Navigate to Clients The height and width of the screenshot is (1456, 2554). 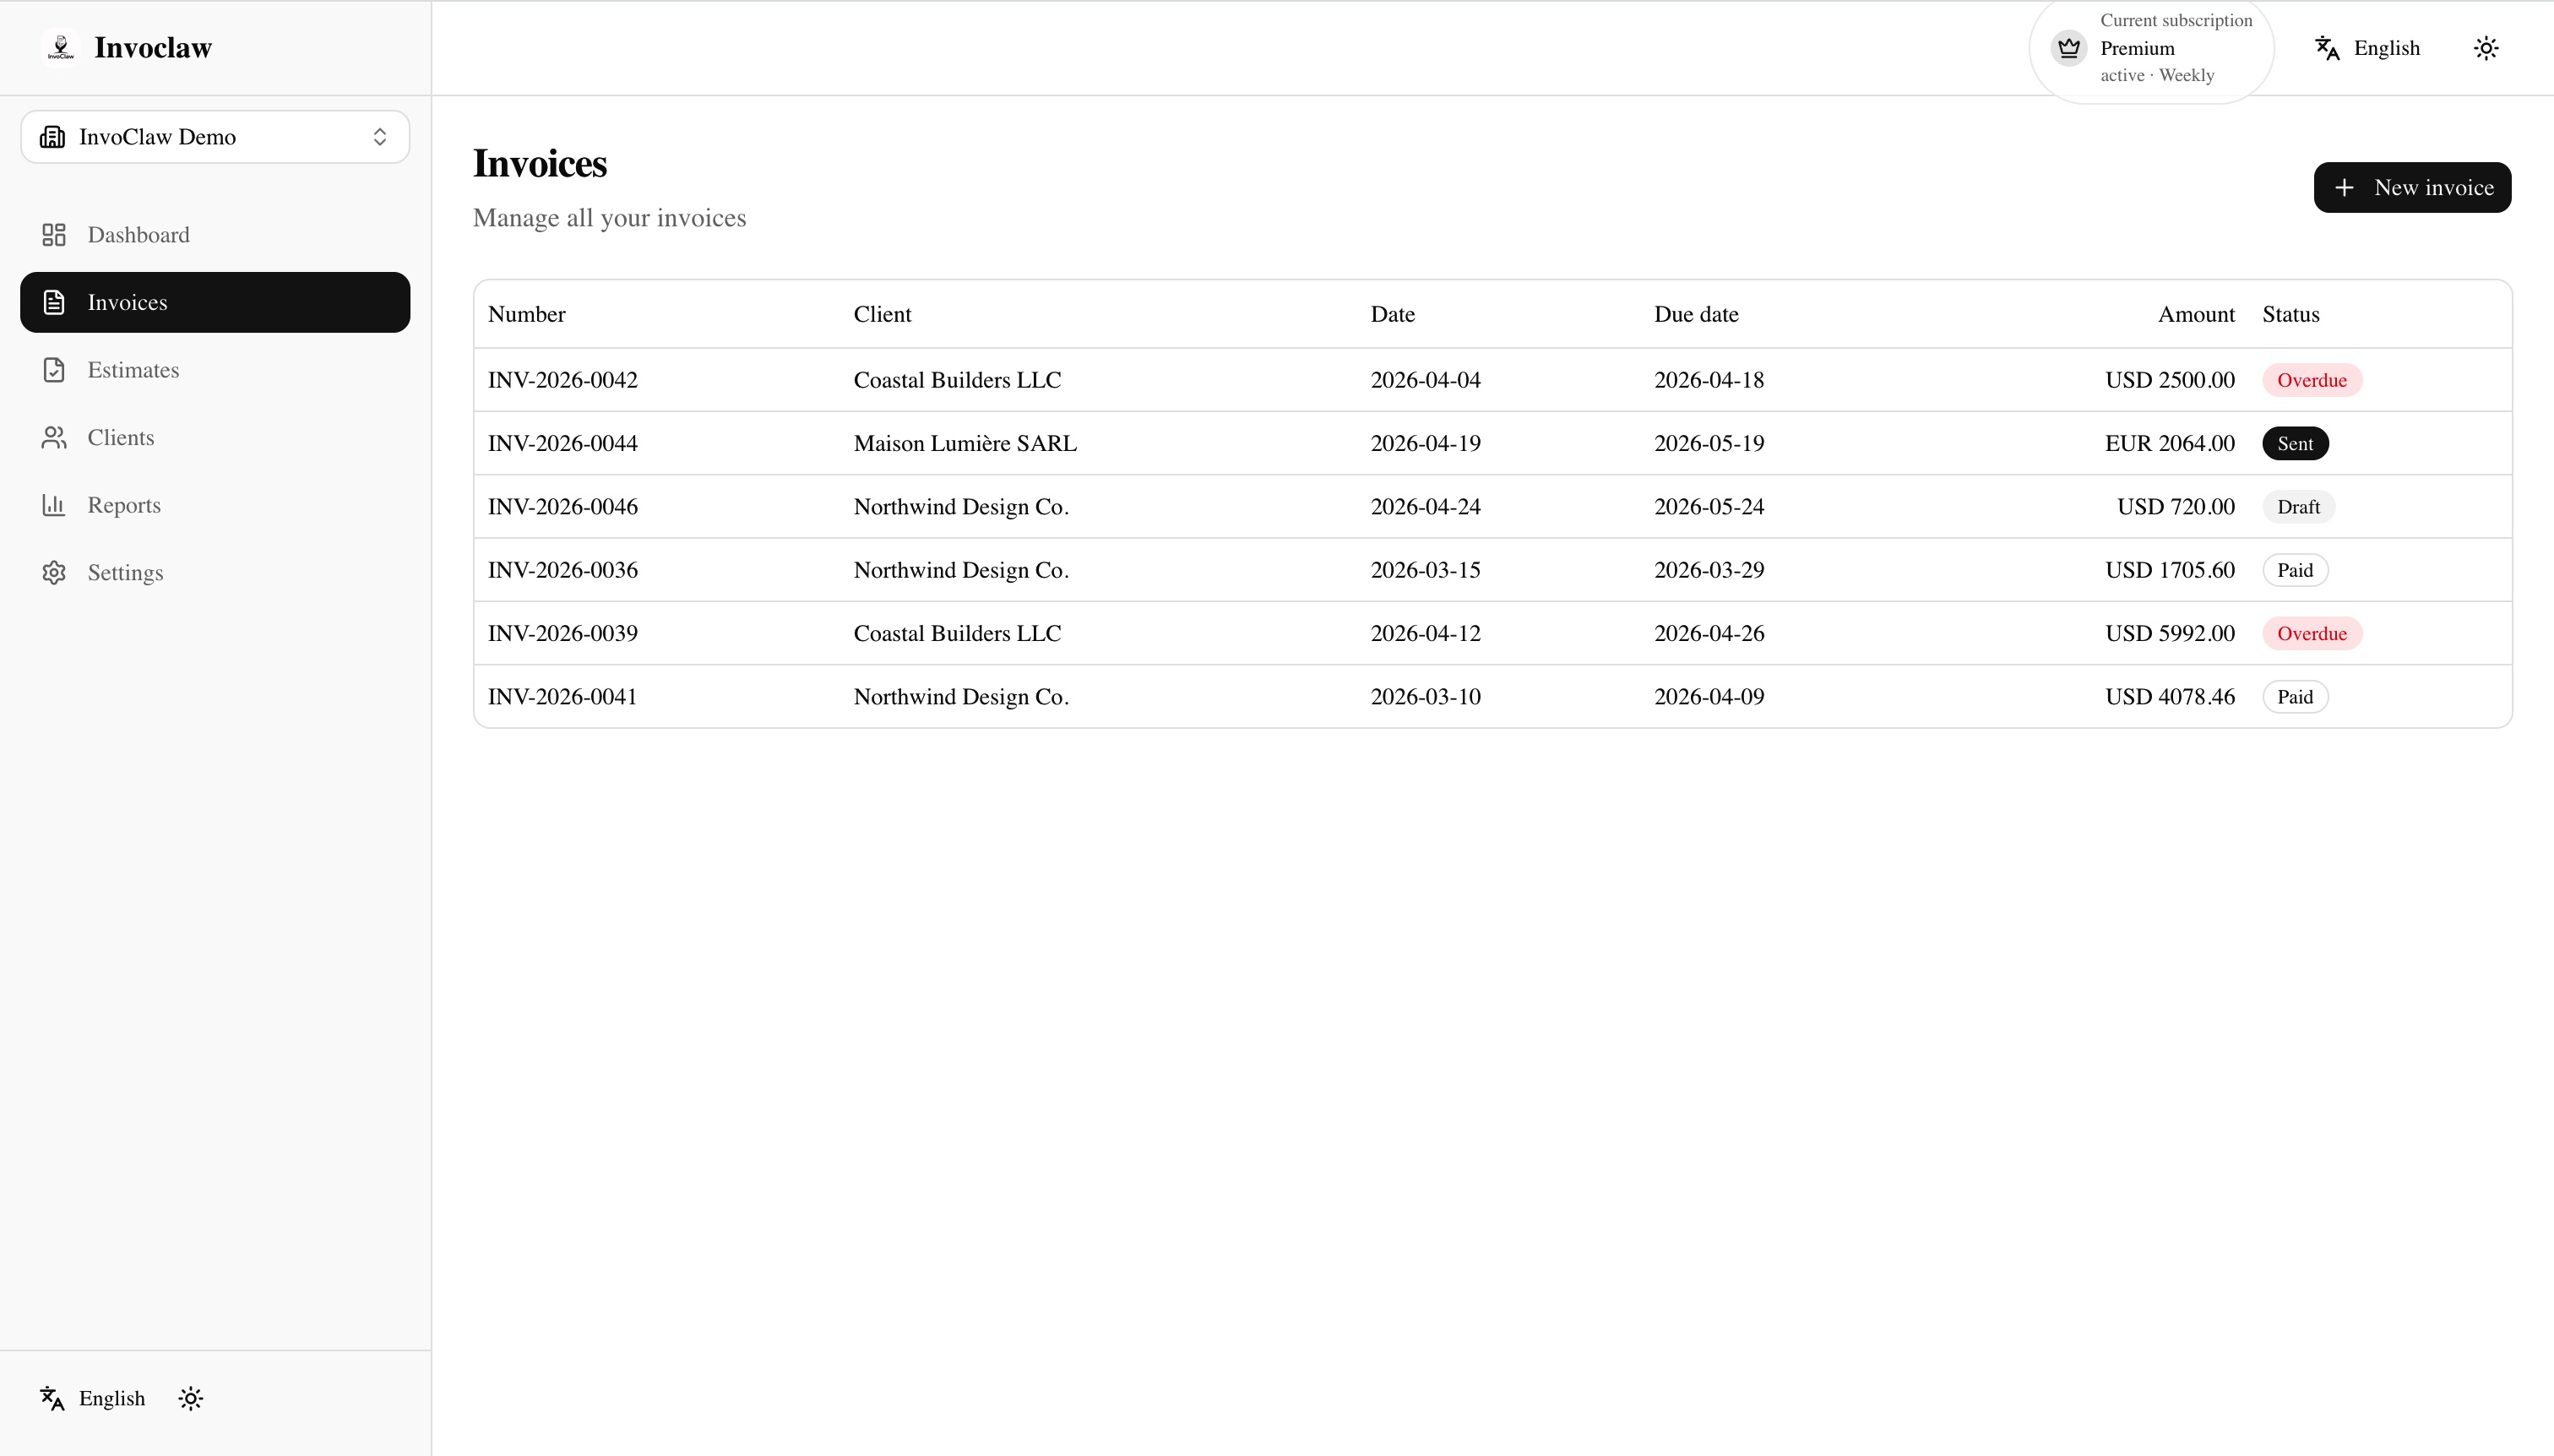coord(215,437)
